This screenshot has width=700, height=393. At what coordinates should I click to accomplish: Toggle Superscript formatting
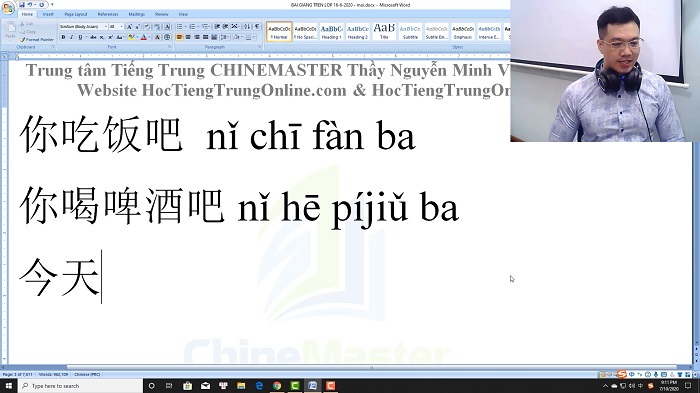pos(110,37)
